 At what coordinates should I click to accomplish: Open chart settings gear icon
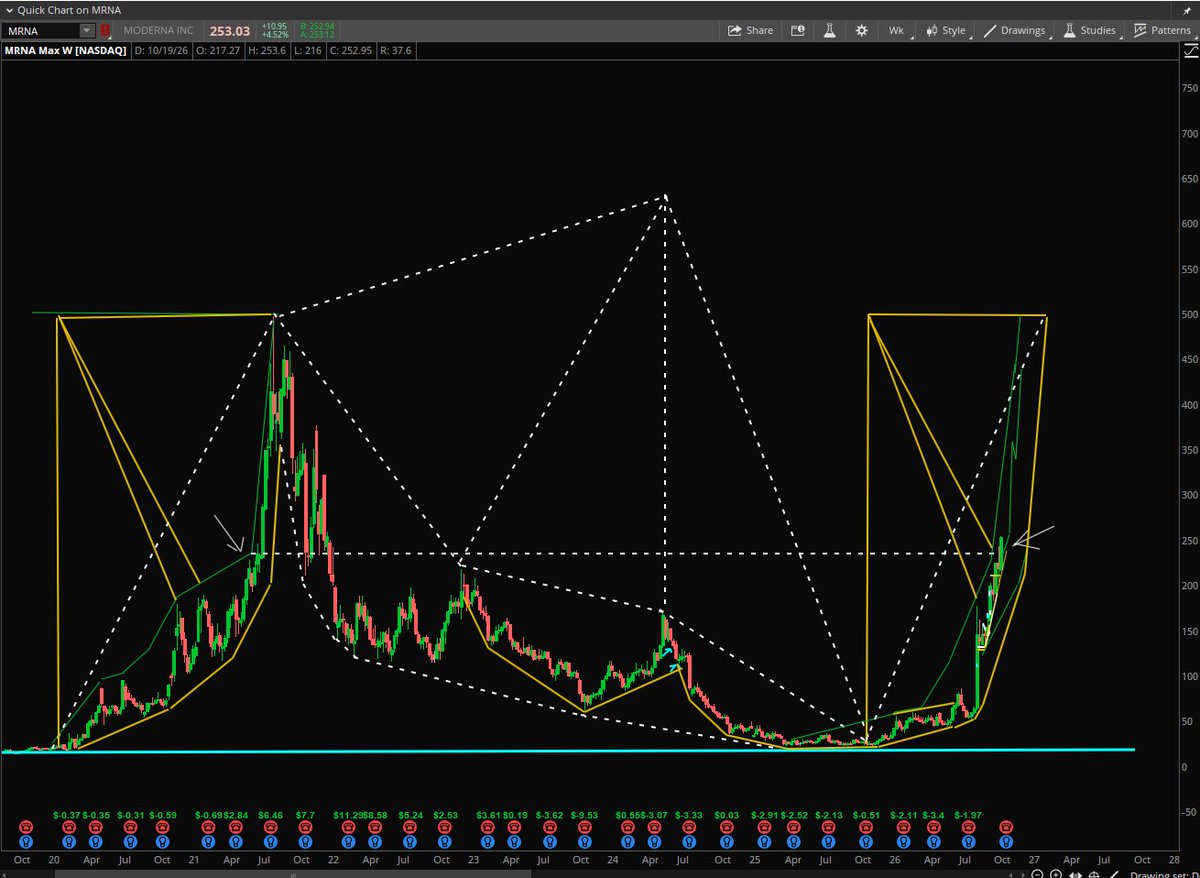point(861,30)
